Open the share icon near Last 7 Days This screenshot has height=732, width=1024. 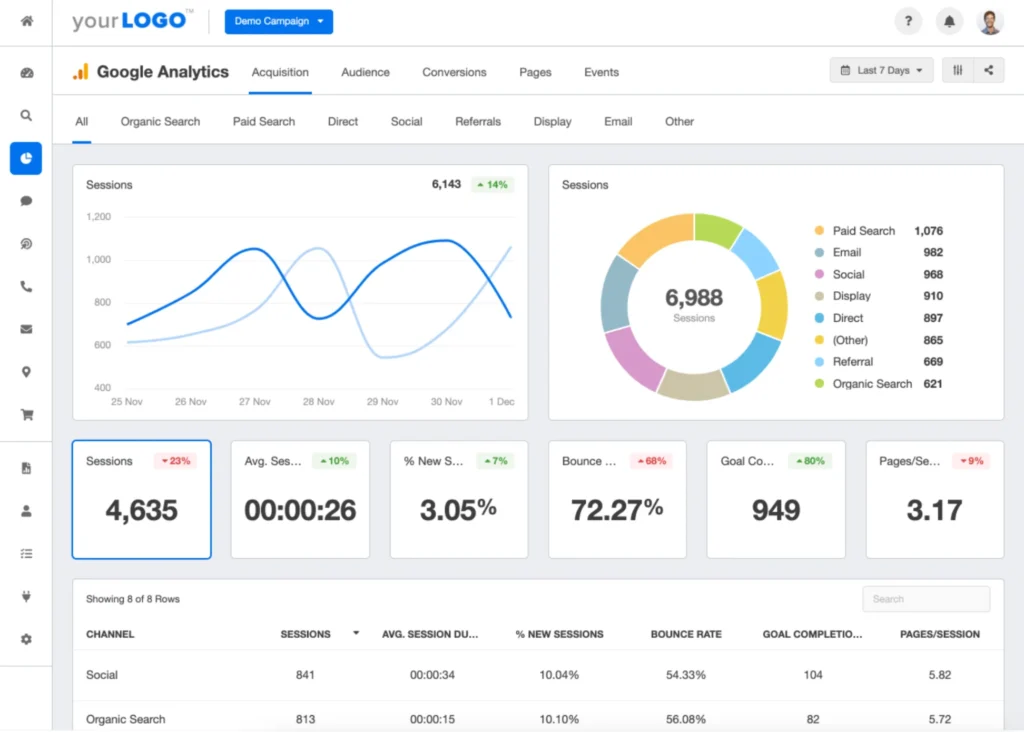tap(990, 70)
